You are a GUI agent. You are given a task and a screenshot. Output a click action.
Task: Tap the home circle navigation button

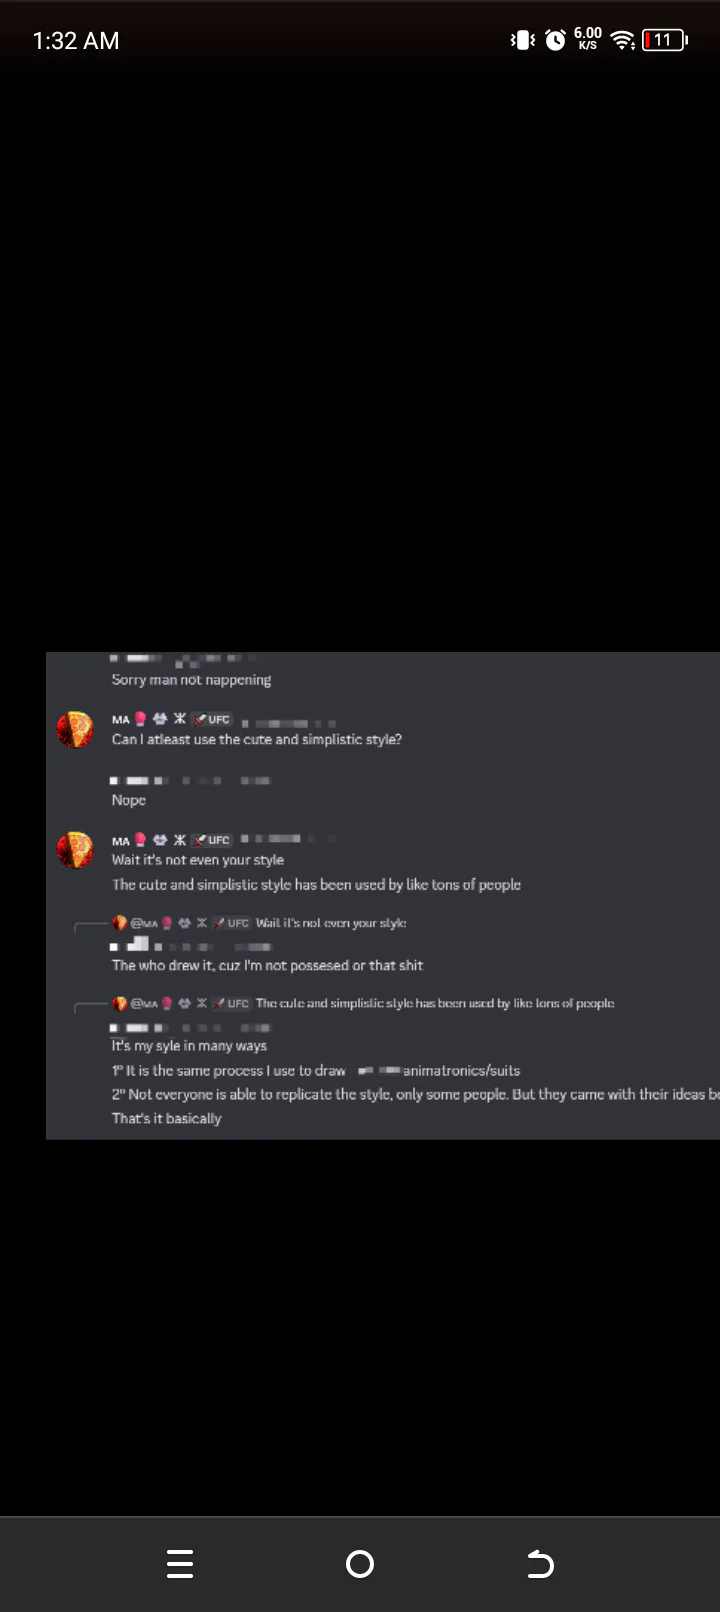[x=360, y=1564]
